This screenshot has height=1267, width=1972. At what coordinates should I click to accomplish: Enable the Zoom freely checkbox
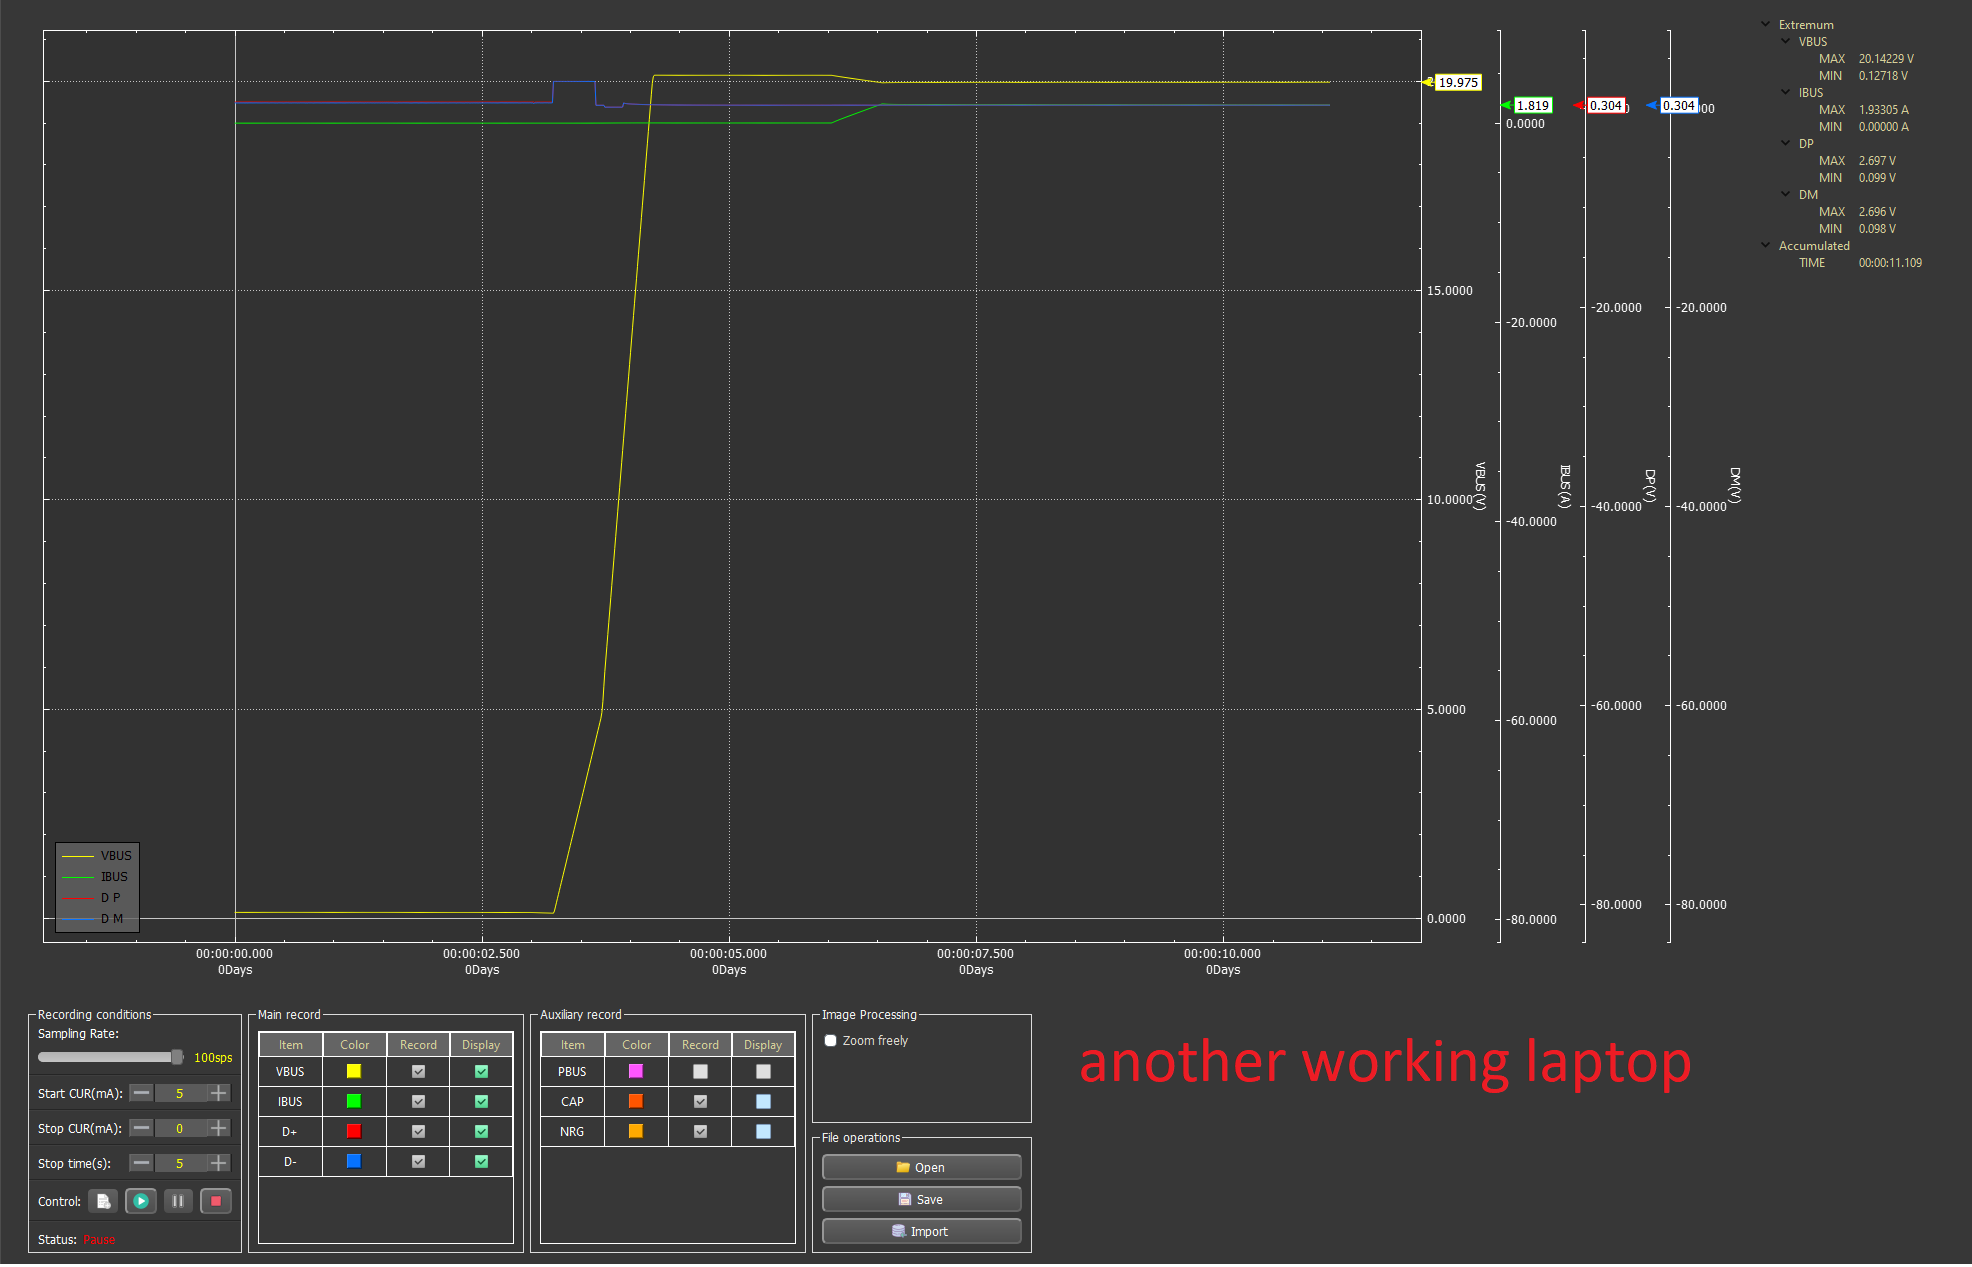[x=830, y=1041]
